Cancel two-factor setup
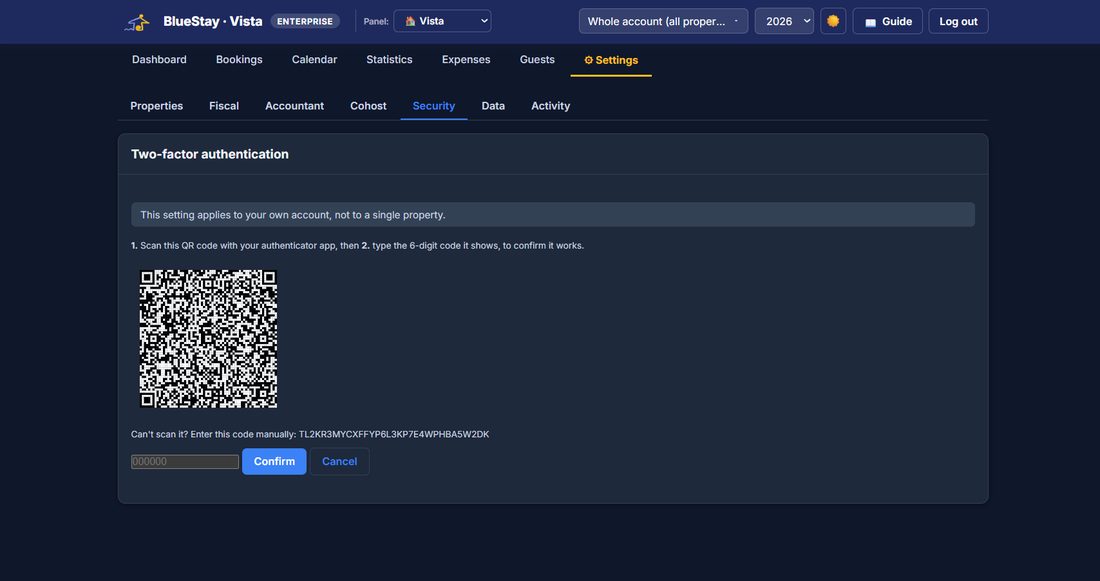 coord(340,461)
